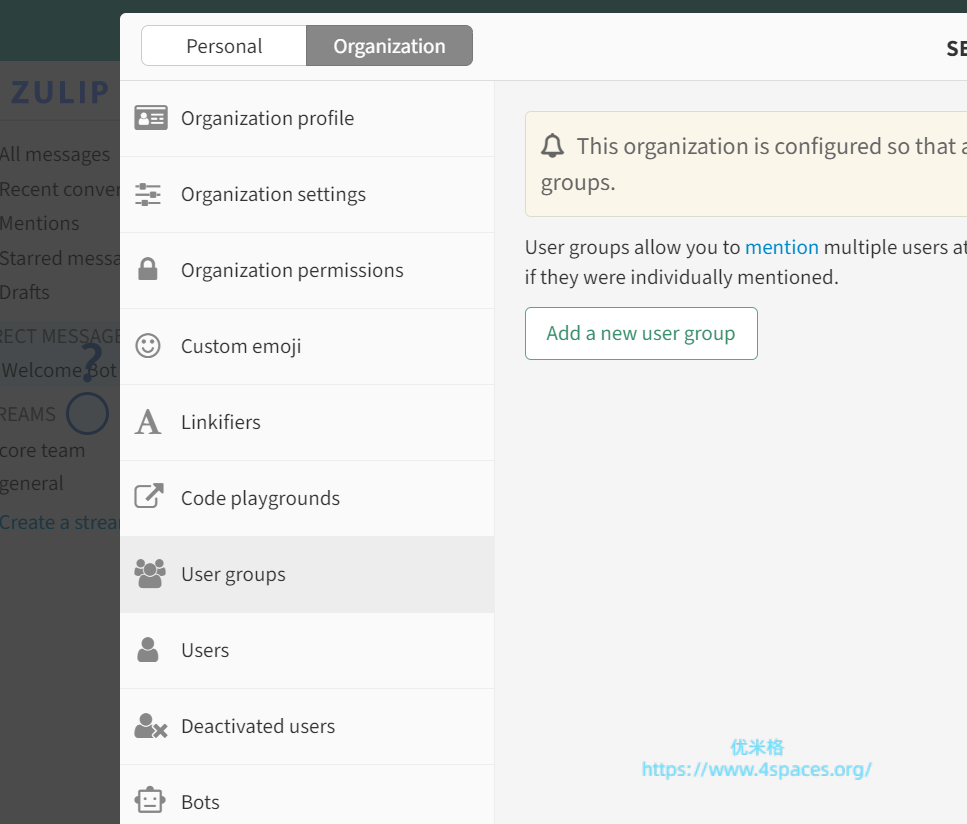Click the Linkifiers letter A icon
This screenshot has height=824, width=967.
click(x=148, y=422)
